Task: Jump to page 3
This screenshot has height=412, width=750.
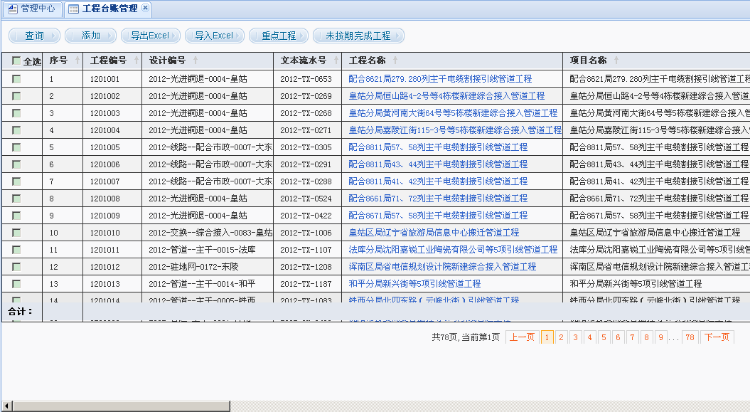Action: click(575, 337)
